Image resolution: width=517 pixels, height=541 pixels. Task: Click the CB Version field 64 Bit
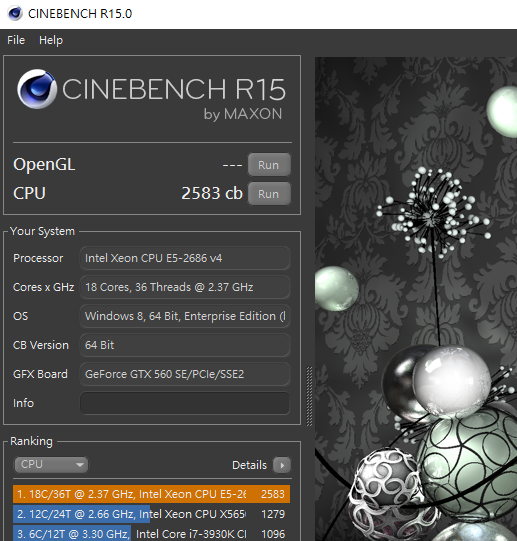[x=185, y=345]
